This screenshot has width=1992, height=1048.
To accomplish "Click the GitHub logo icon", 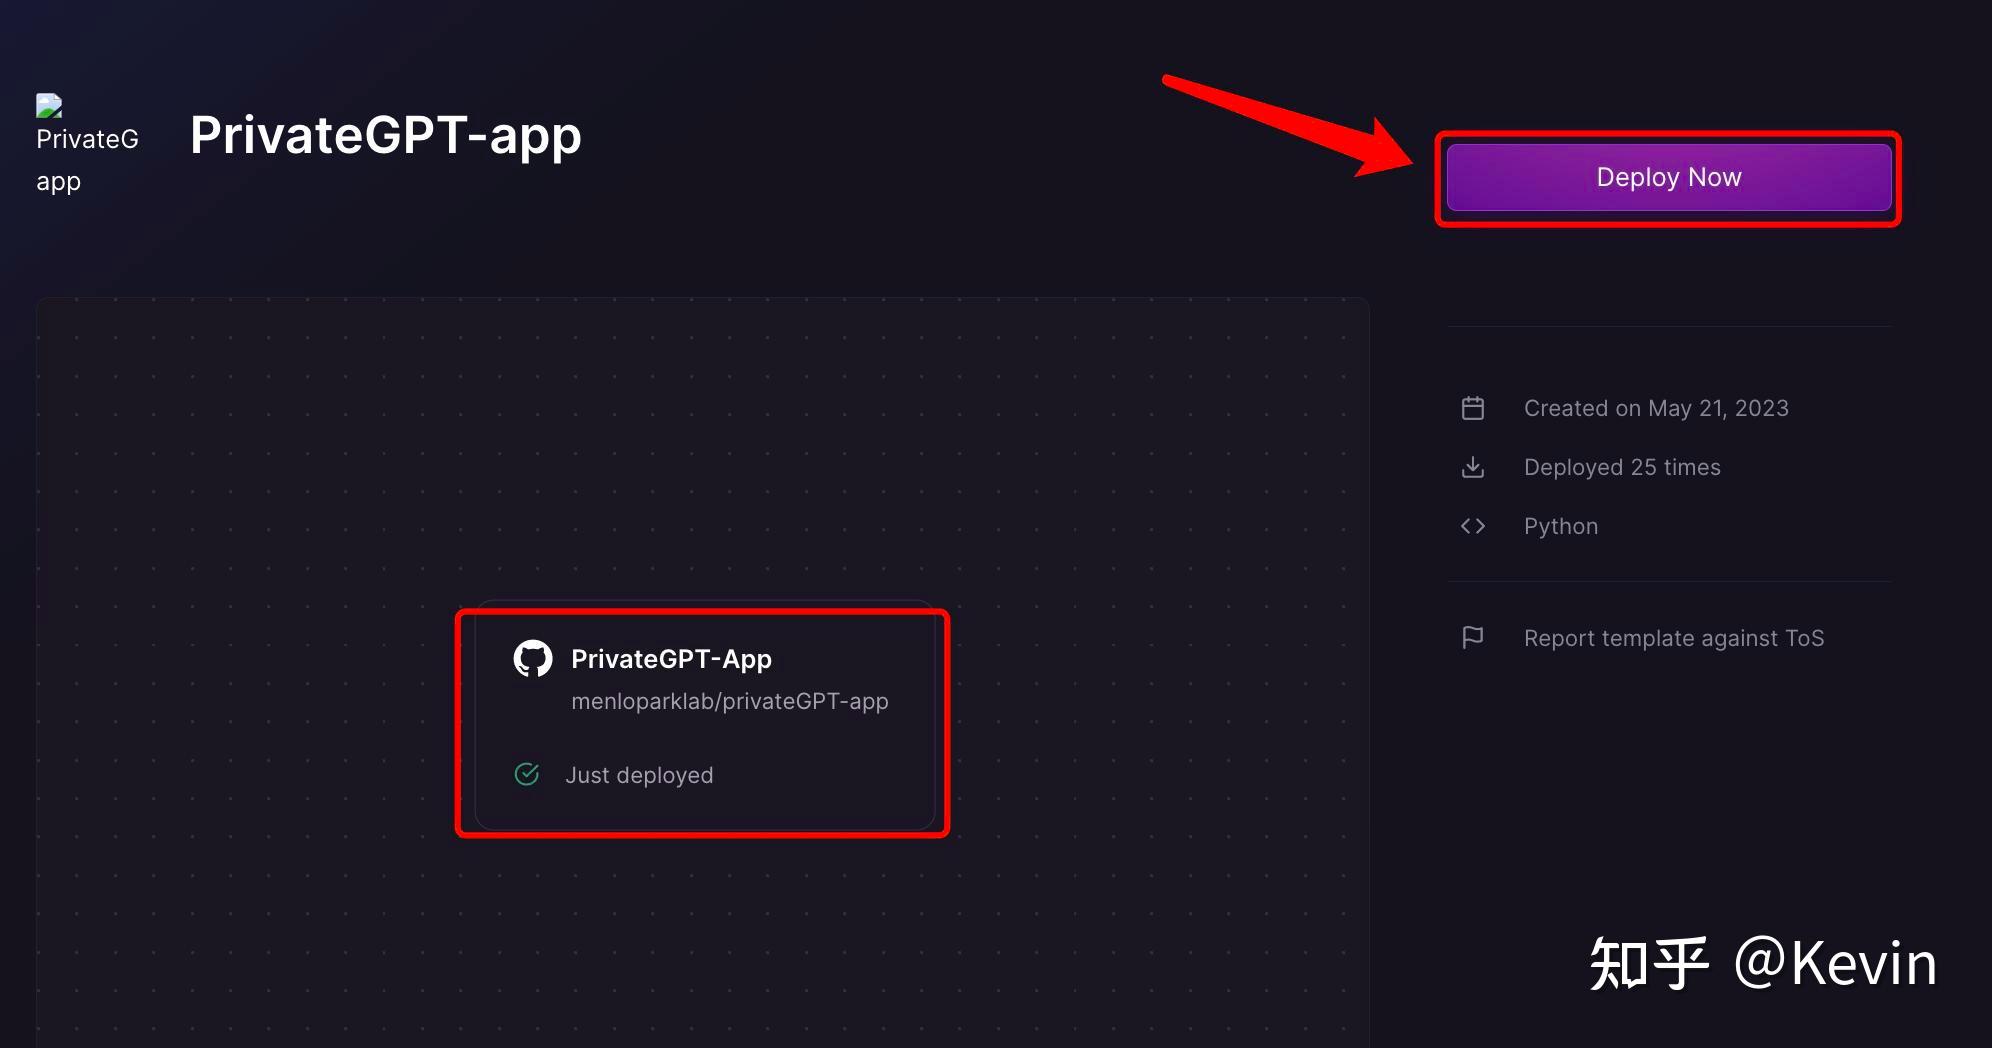I will tap(532, 659).
